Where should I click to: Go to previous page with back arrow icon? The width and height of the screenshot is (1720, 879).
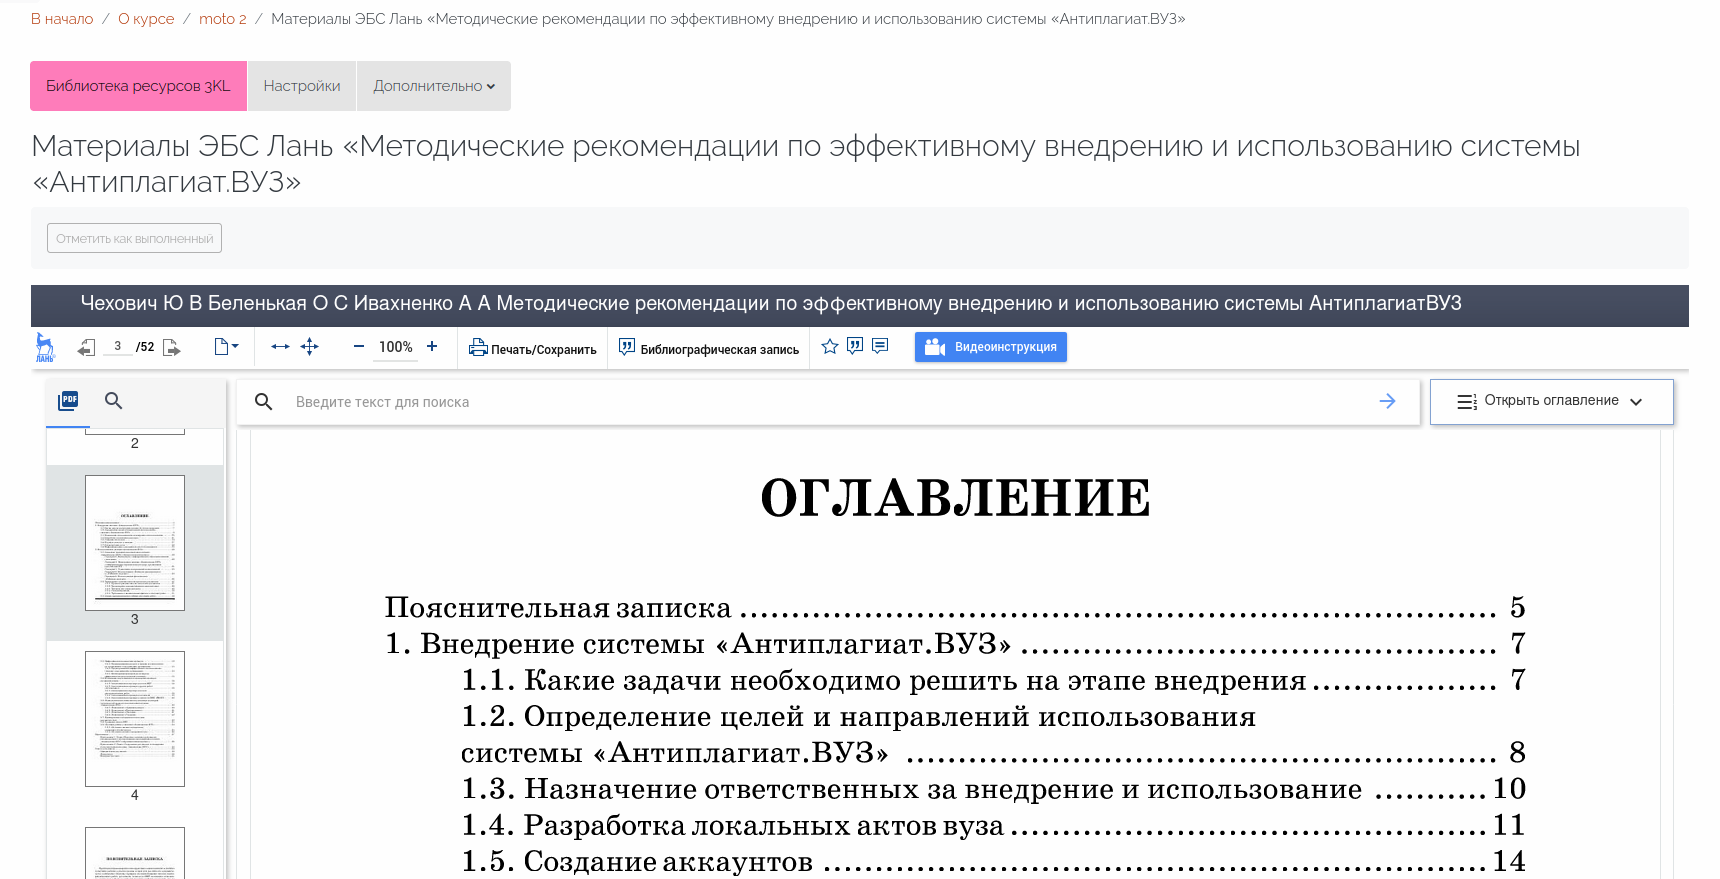(86, 347)
